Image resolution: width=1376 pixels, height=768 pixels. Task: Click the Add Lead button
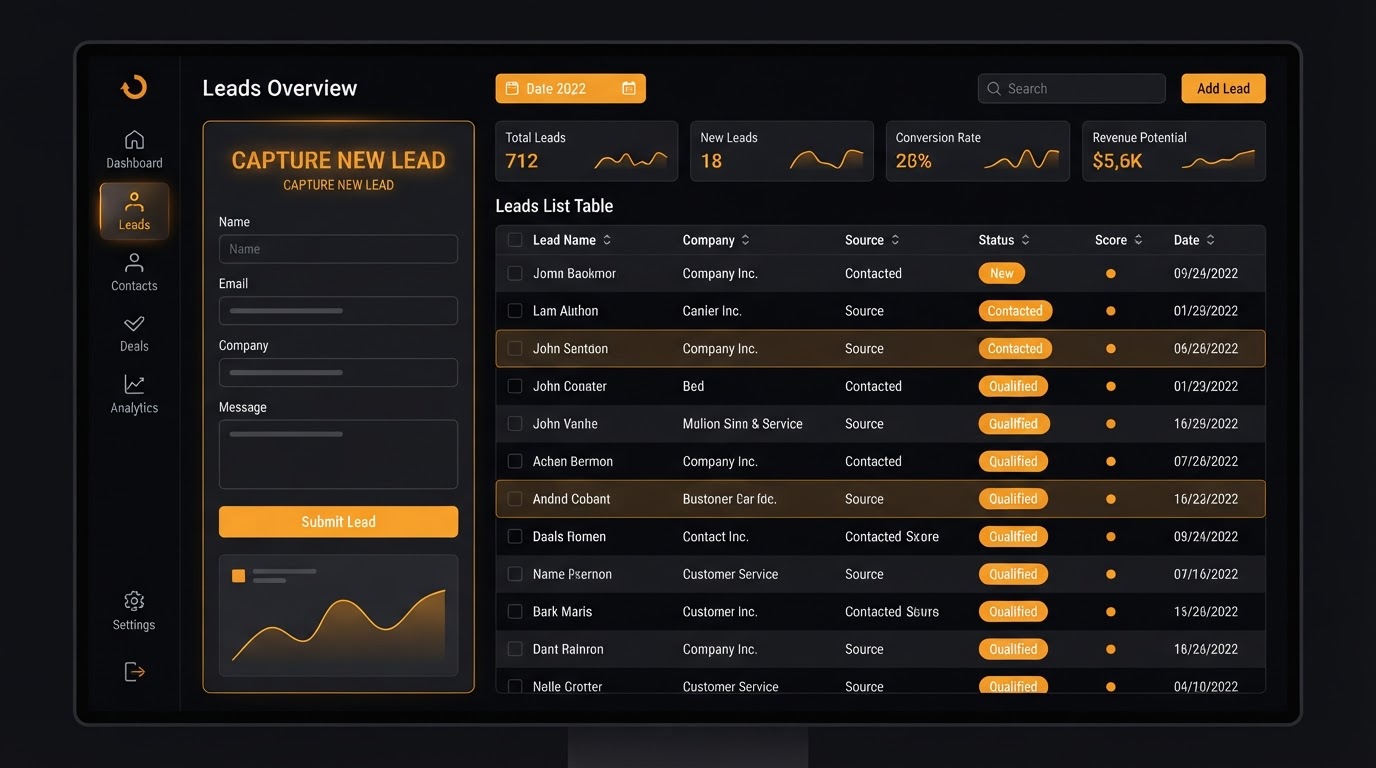click(1223, 88)
